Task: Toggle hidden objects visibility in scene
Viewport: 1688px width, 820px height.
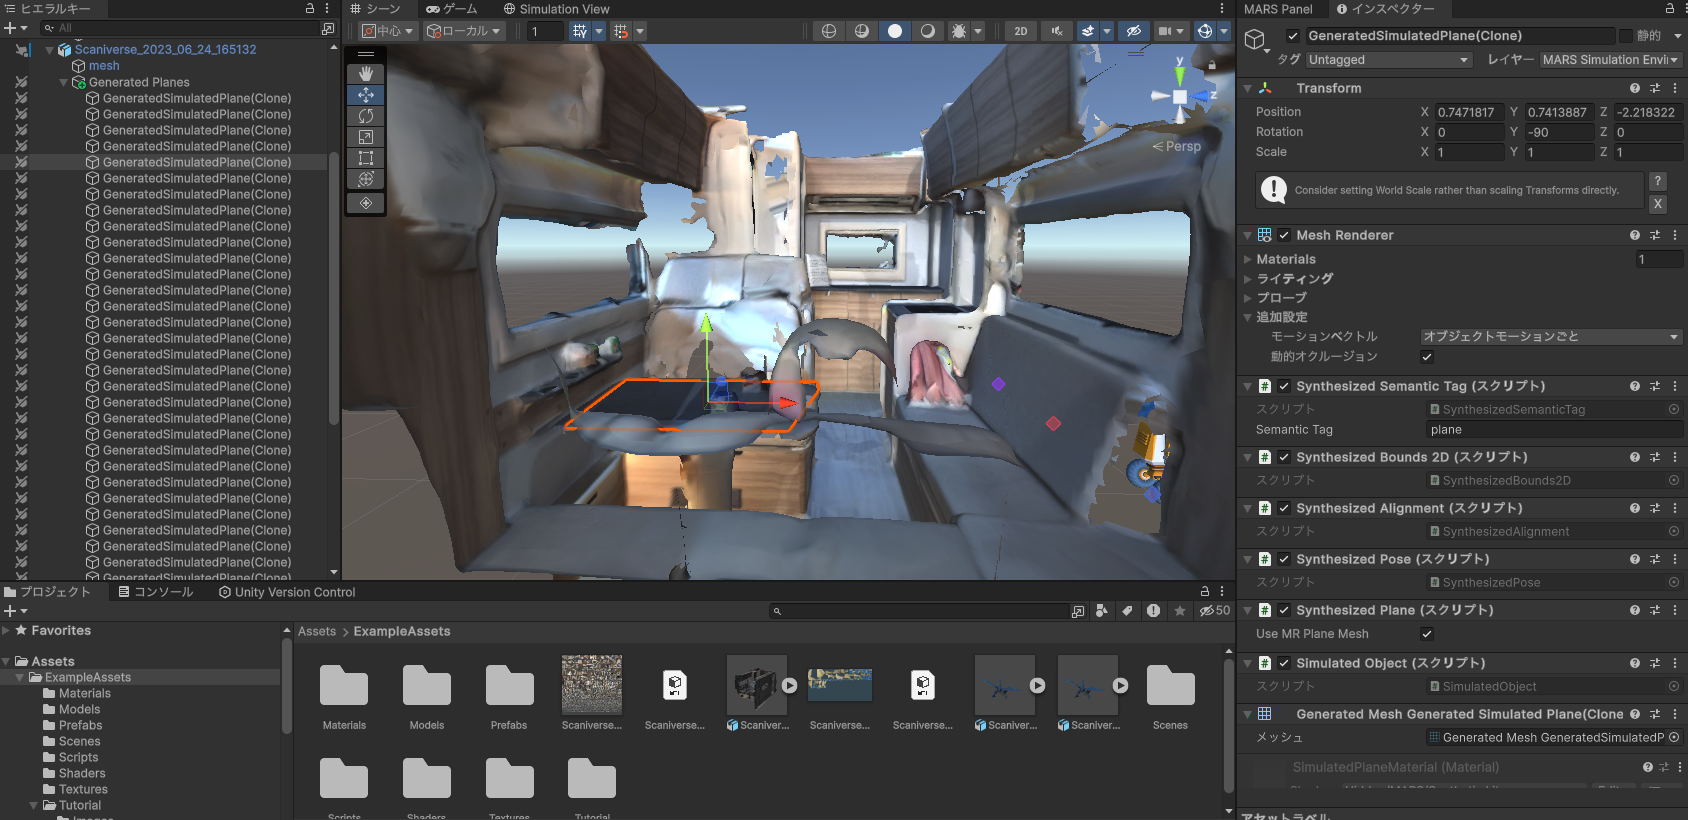Action: coord(1134,31)
